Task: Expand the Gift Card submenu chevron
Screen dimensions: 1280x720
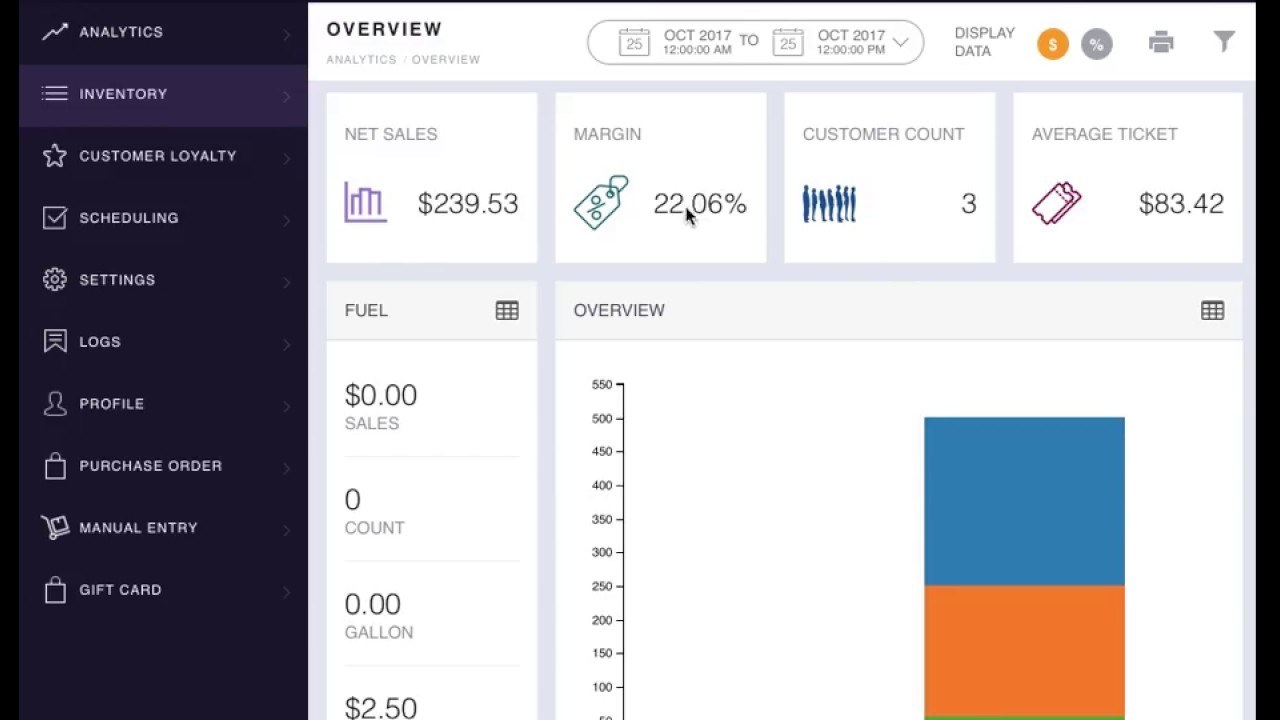Action: click(286, 593)
